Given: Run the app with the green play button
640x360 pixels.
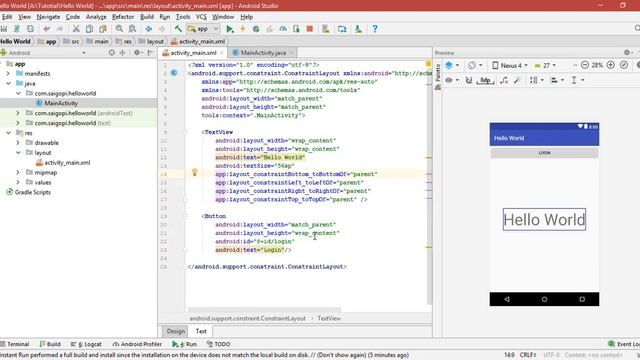Looking at the screenshot, I should (230, 29).
